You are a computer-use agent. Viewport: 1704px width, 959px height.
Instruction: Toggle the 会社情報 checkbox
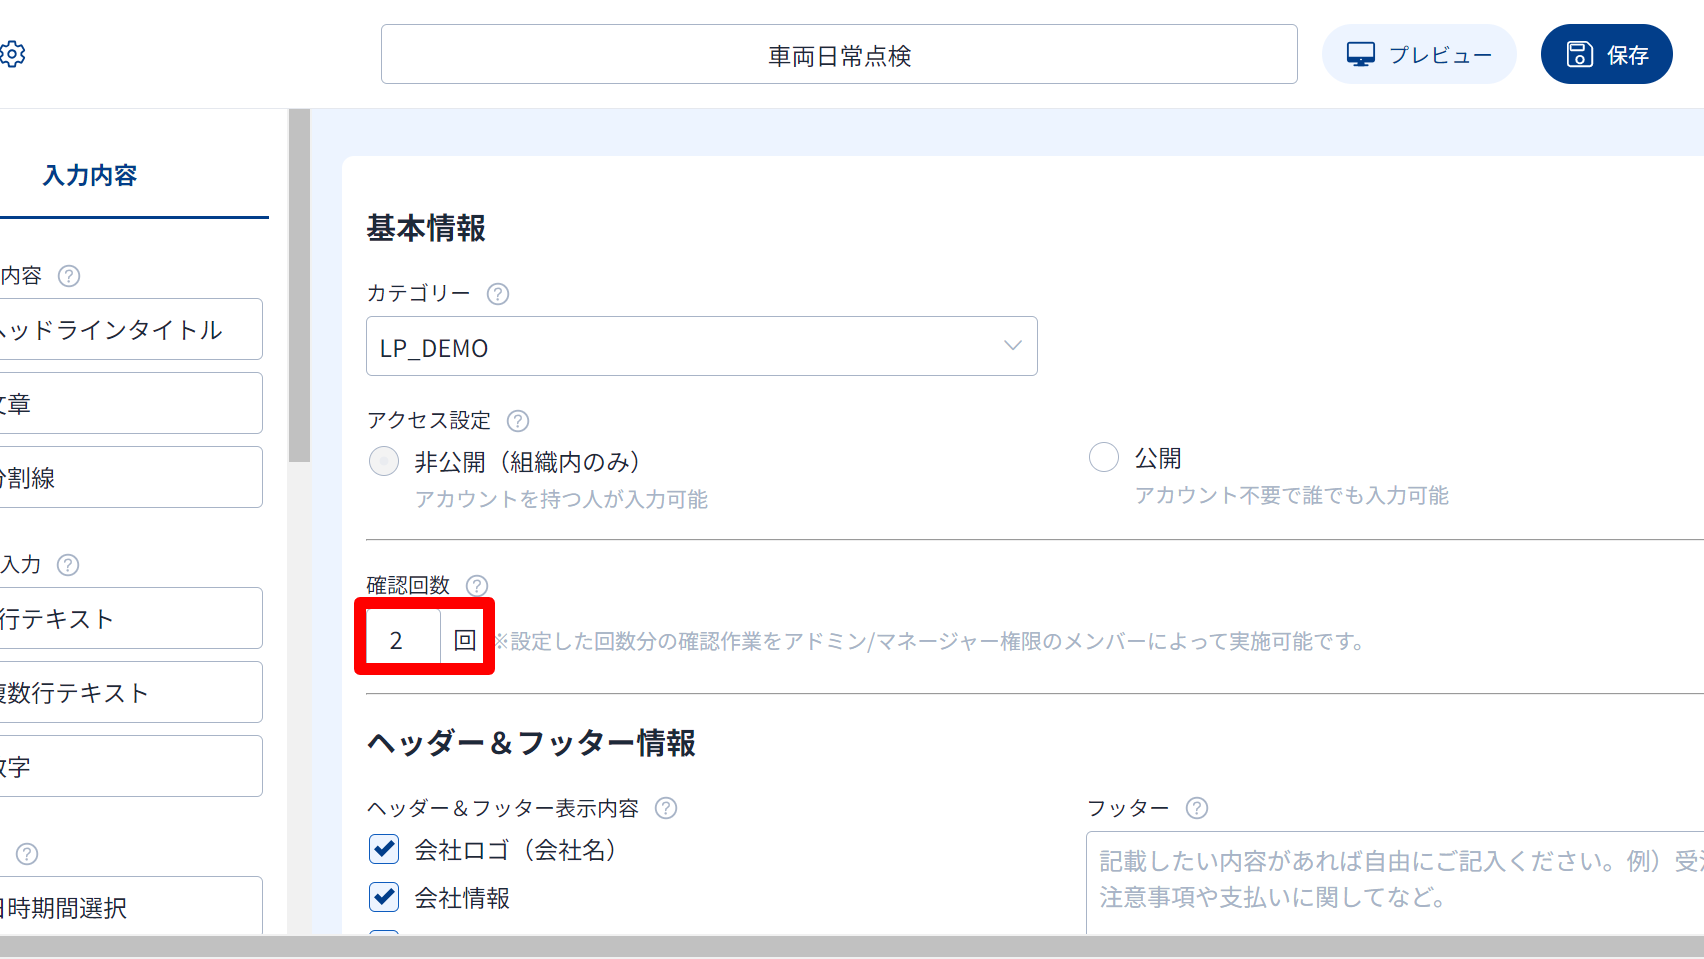(x=384, y=897)
